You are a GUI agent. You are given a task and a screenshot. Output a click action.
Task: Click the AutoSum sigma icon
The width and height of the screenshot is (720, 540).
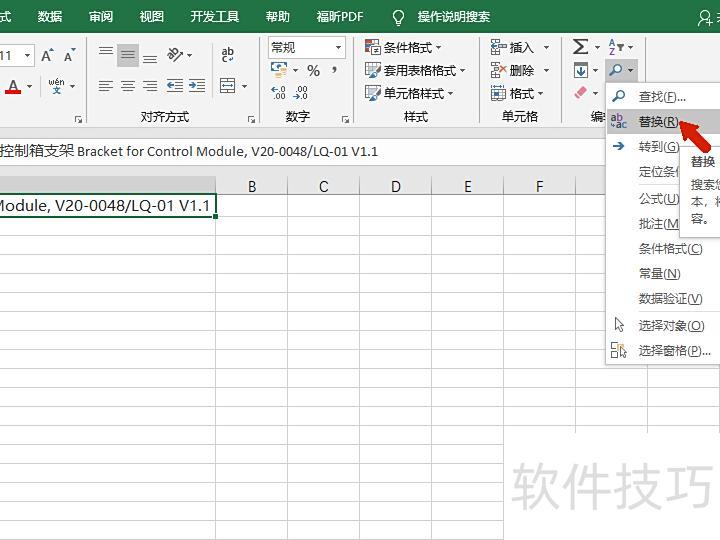click(x=580, y=47)
